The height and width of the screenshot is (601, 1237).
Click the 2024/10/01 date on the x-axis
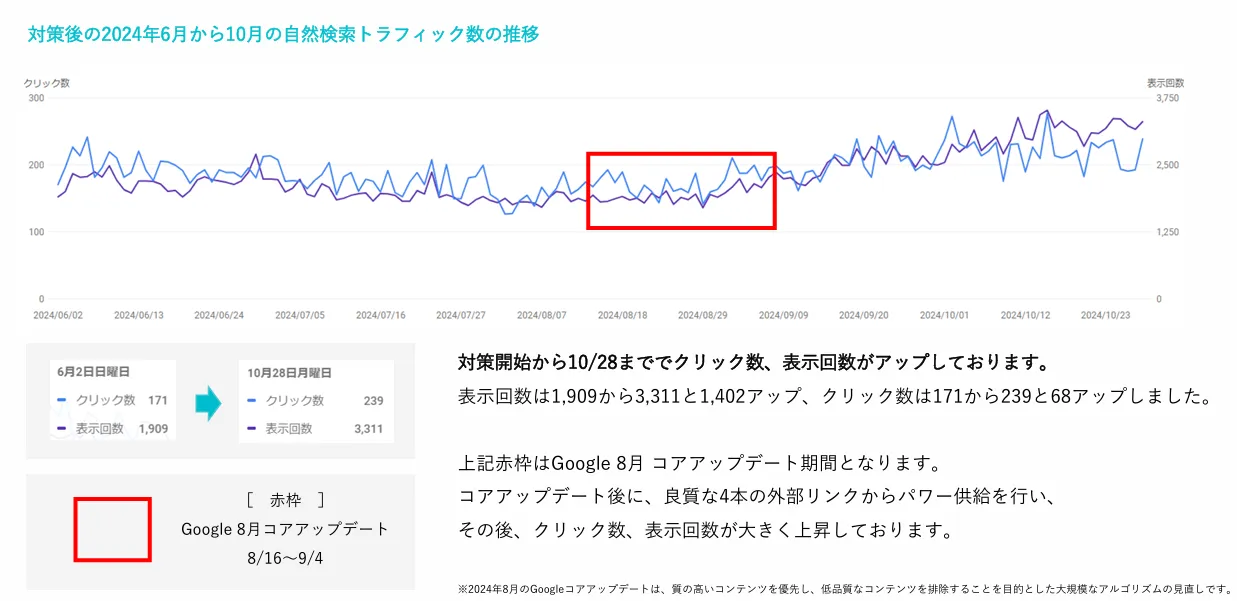(944, 314)
